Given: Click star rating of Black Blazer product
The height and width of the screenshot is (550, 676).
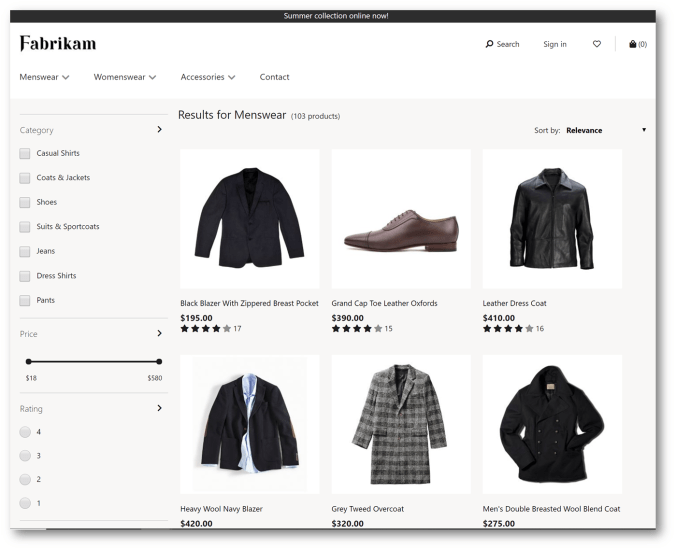Looking at the screenshot, I should [x=206, y=328].
